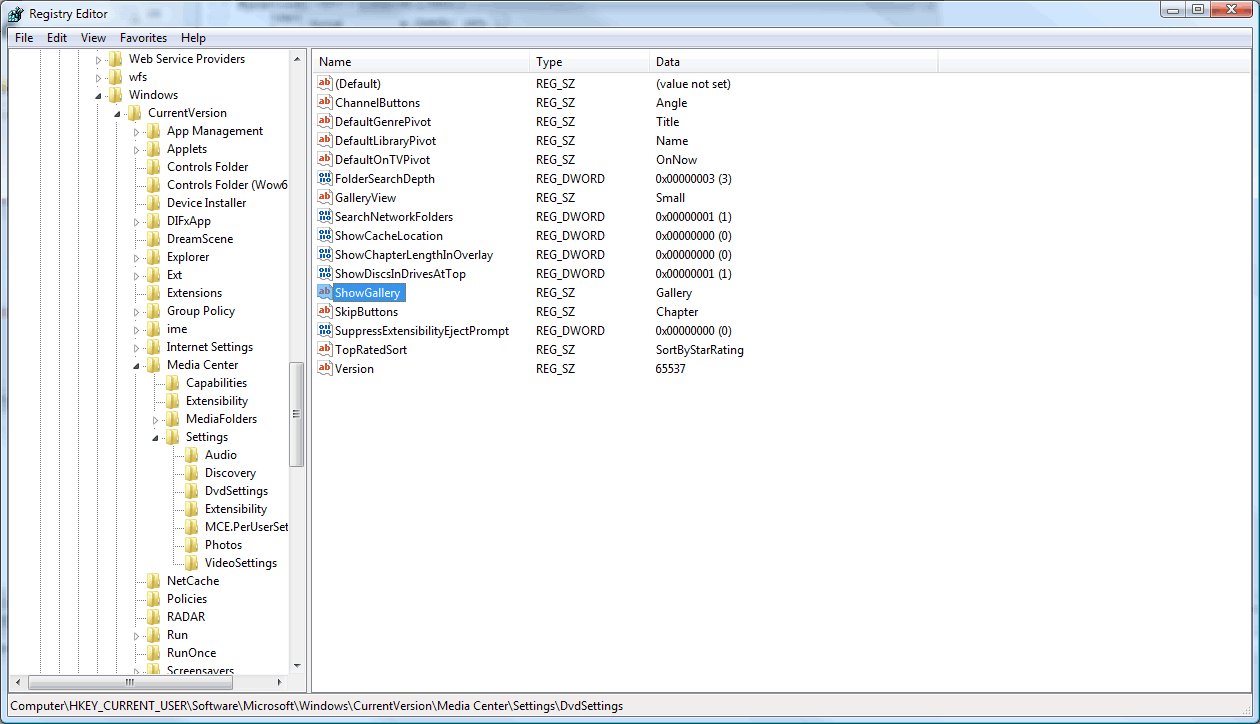The height and width of the screenshot is (724, 1260).
Task: Click the Capabilities folder icon
Action: (173, 383)
